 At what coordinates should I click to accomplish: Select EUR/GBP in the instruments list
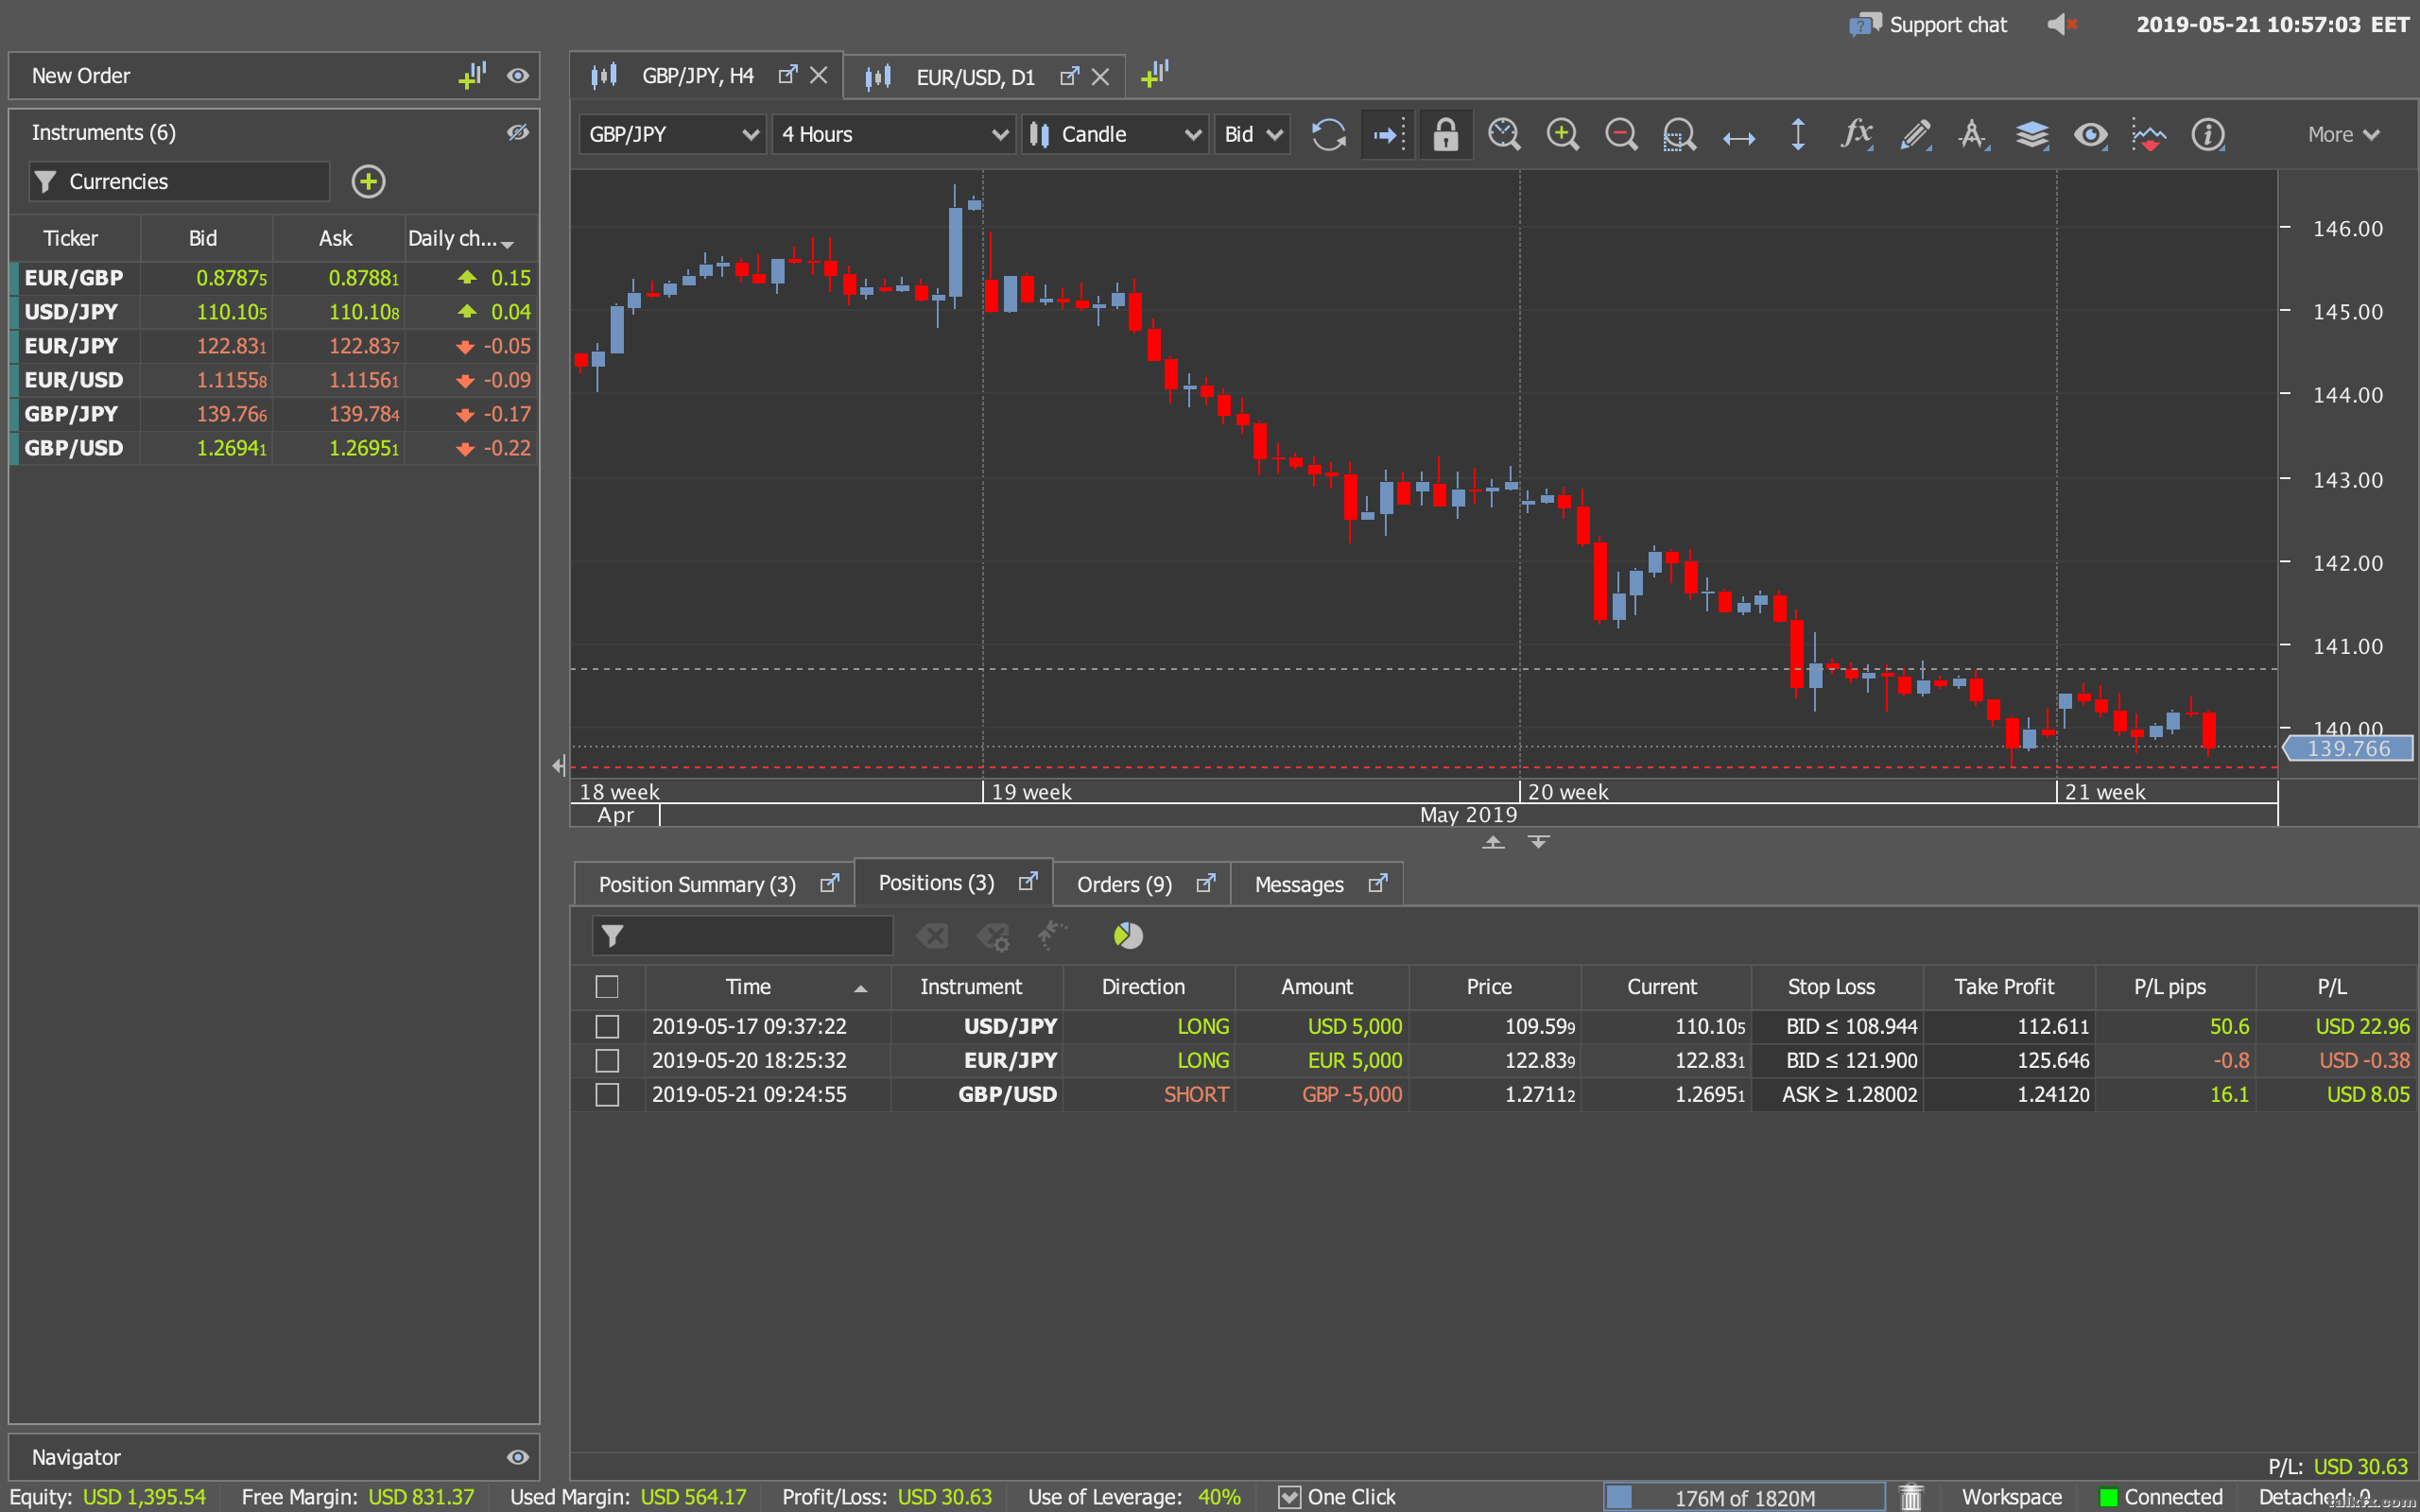[274, 278]
